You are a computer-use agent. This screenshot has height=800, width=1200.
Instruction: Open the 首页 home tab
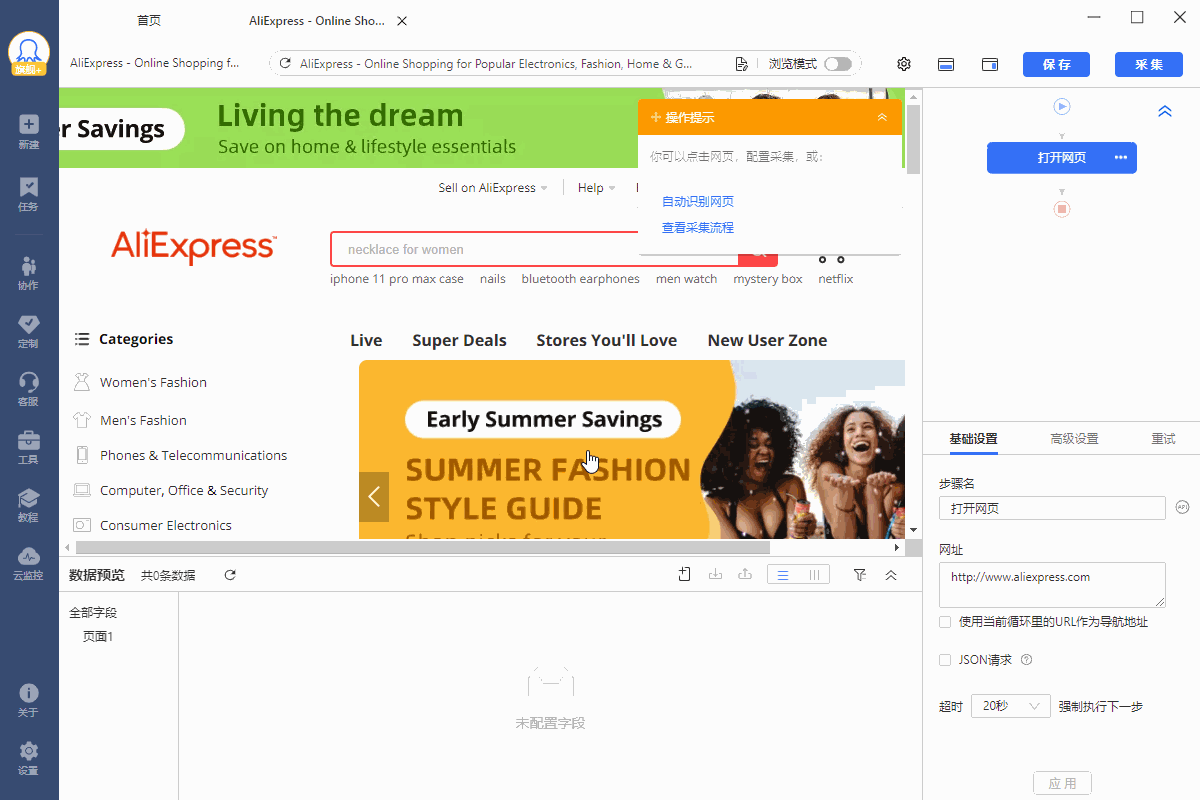[x=149, y=21]
